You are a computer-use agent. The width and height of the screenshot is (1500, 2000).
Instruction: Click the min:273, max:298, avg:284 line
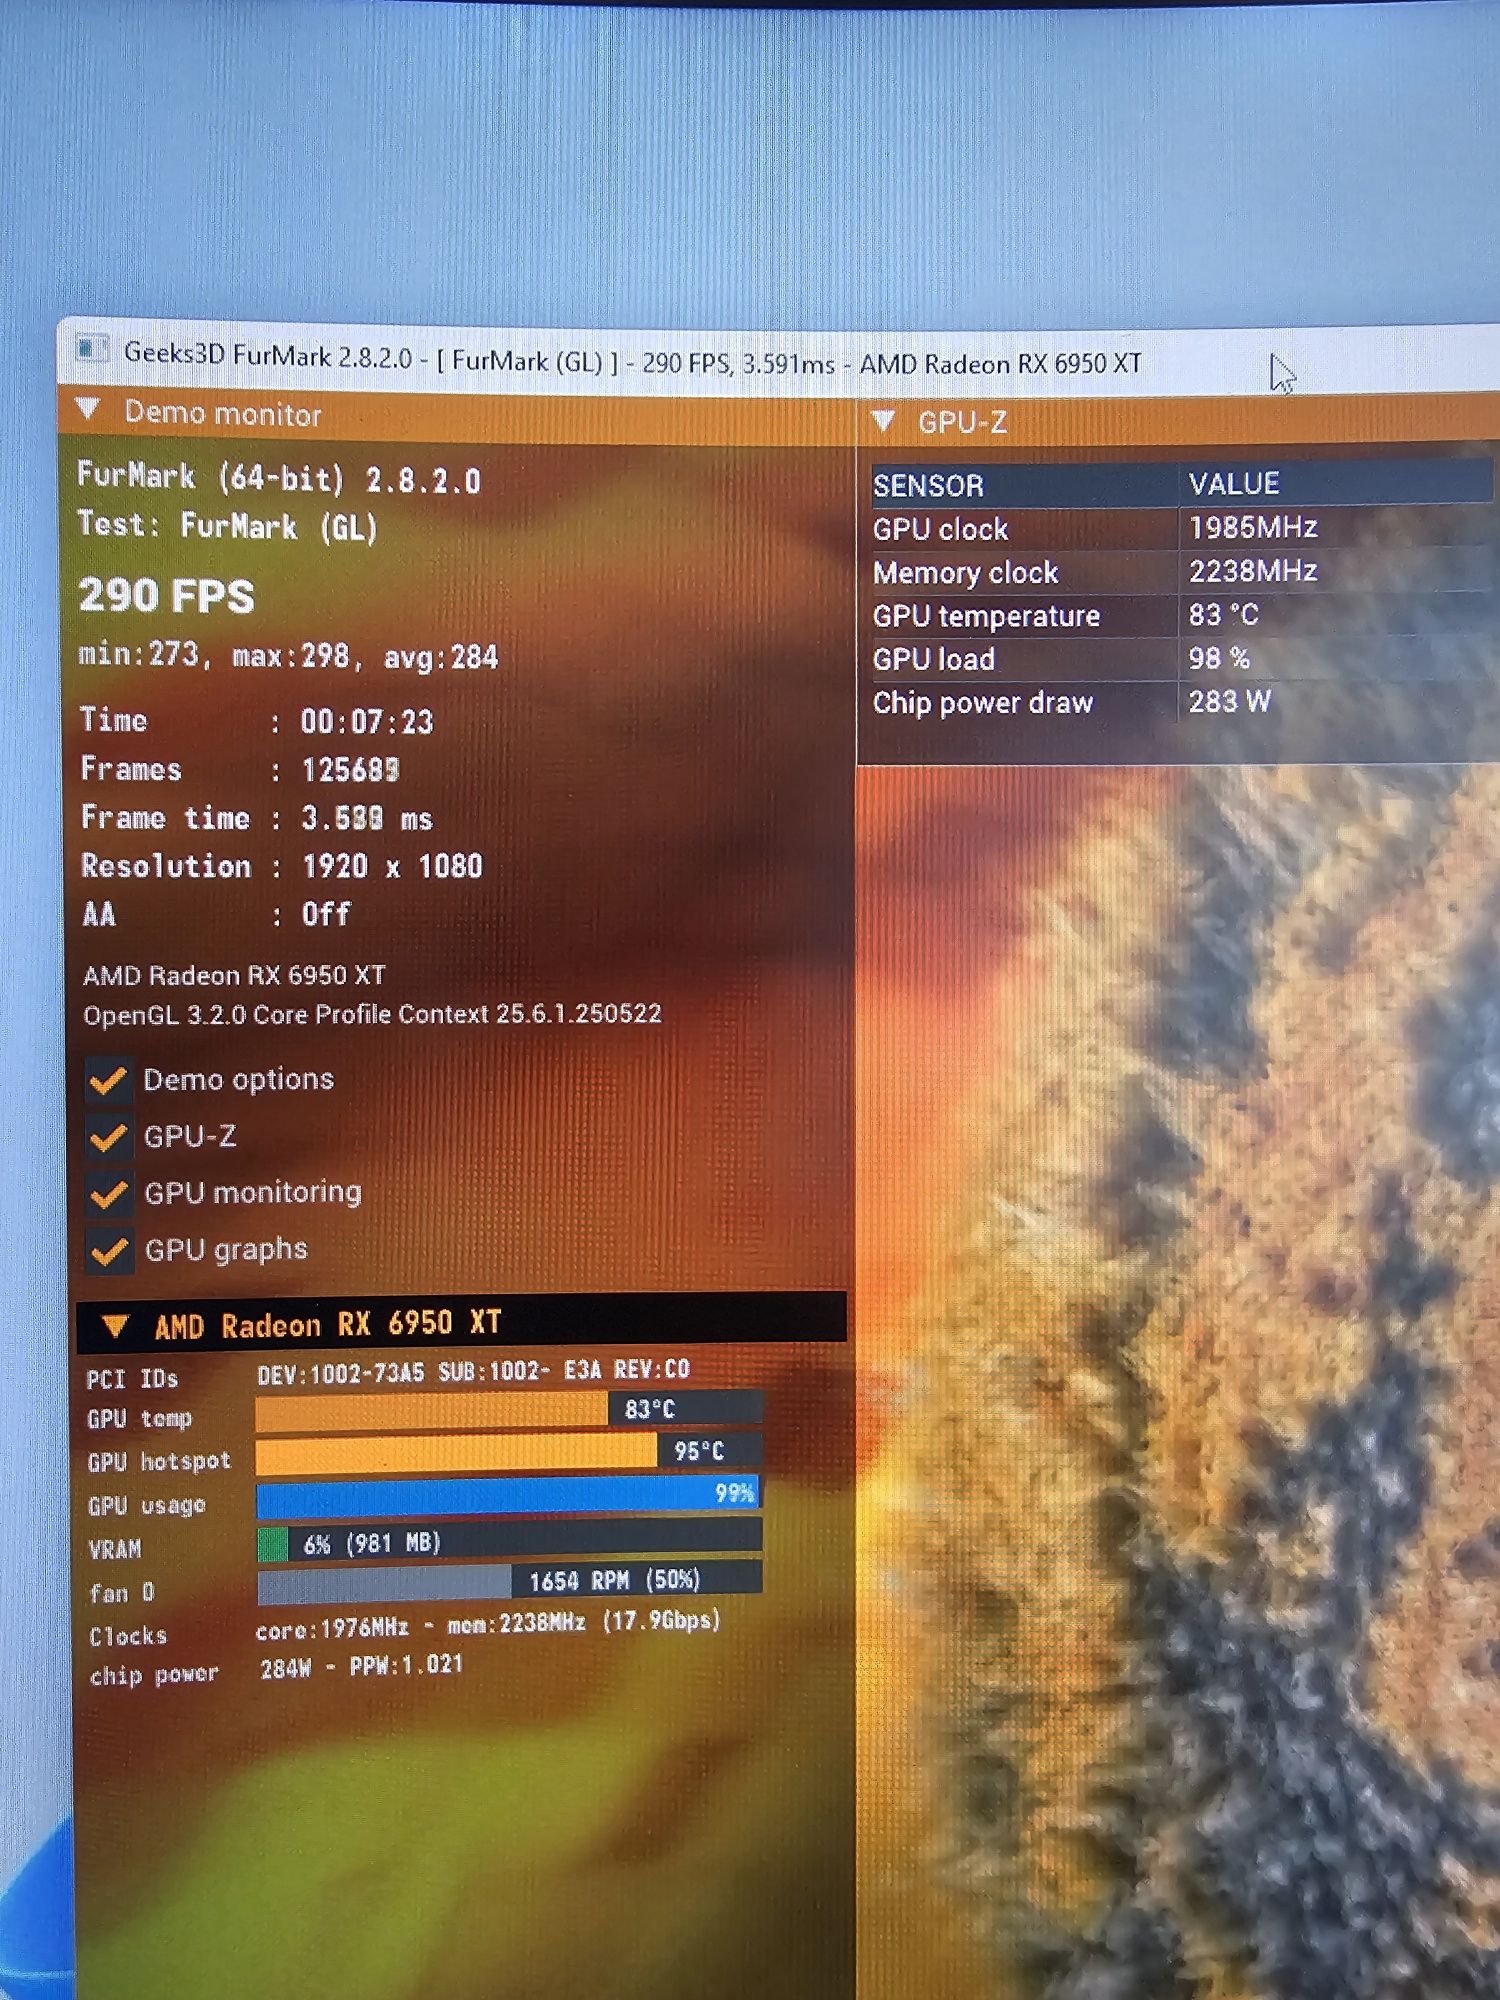288,656
